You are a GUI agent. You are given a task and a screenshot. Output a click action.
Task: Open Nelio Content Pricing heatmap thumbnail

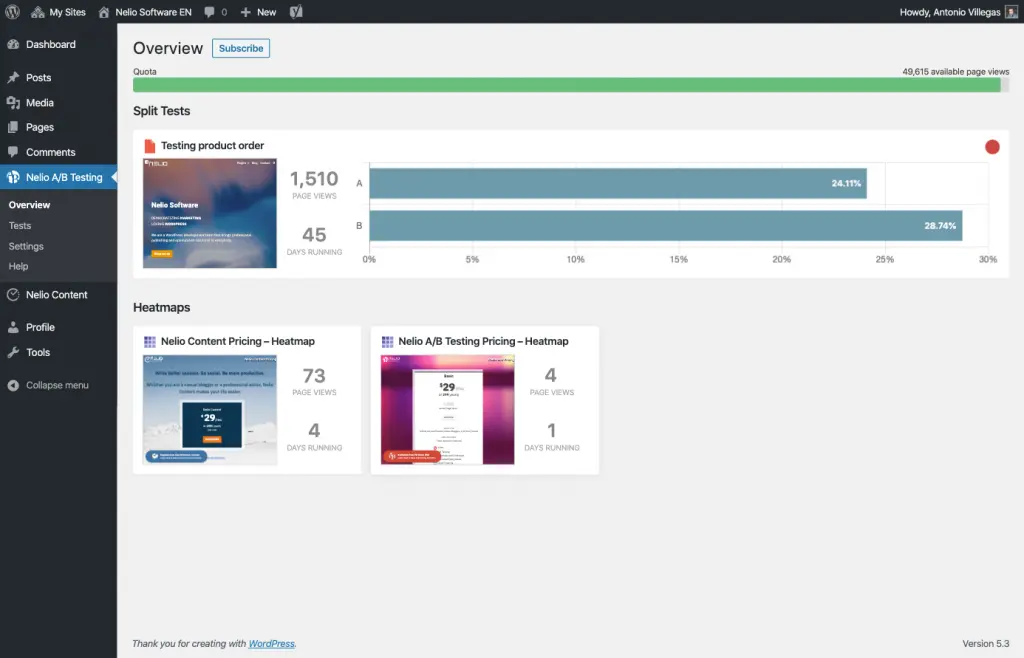click(x=210, y=410)
